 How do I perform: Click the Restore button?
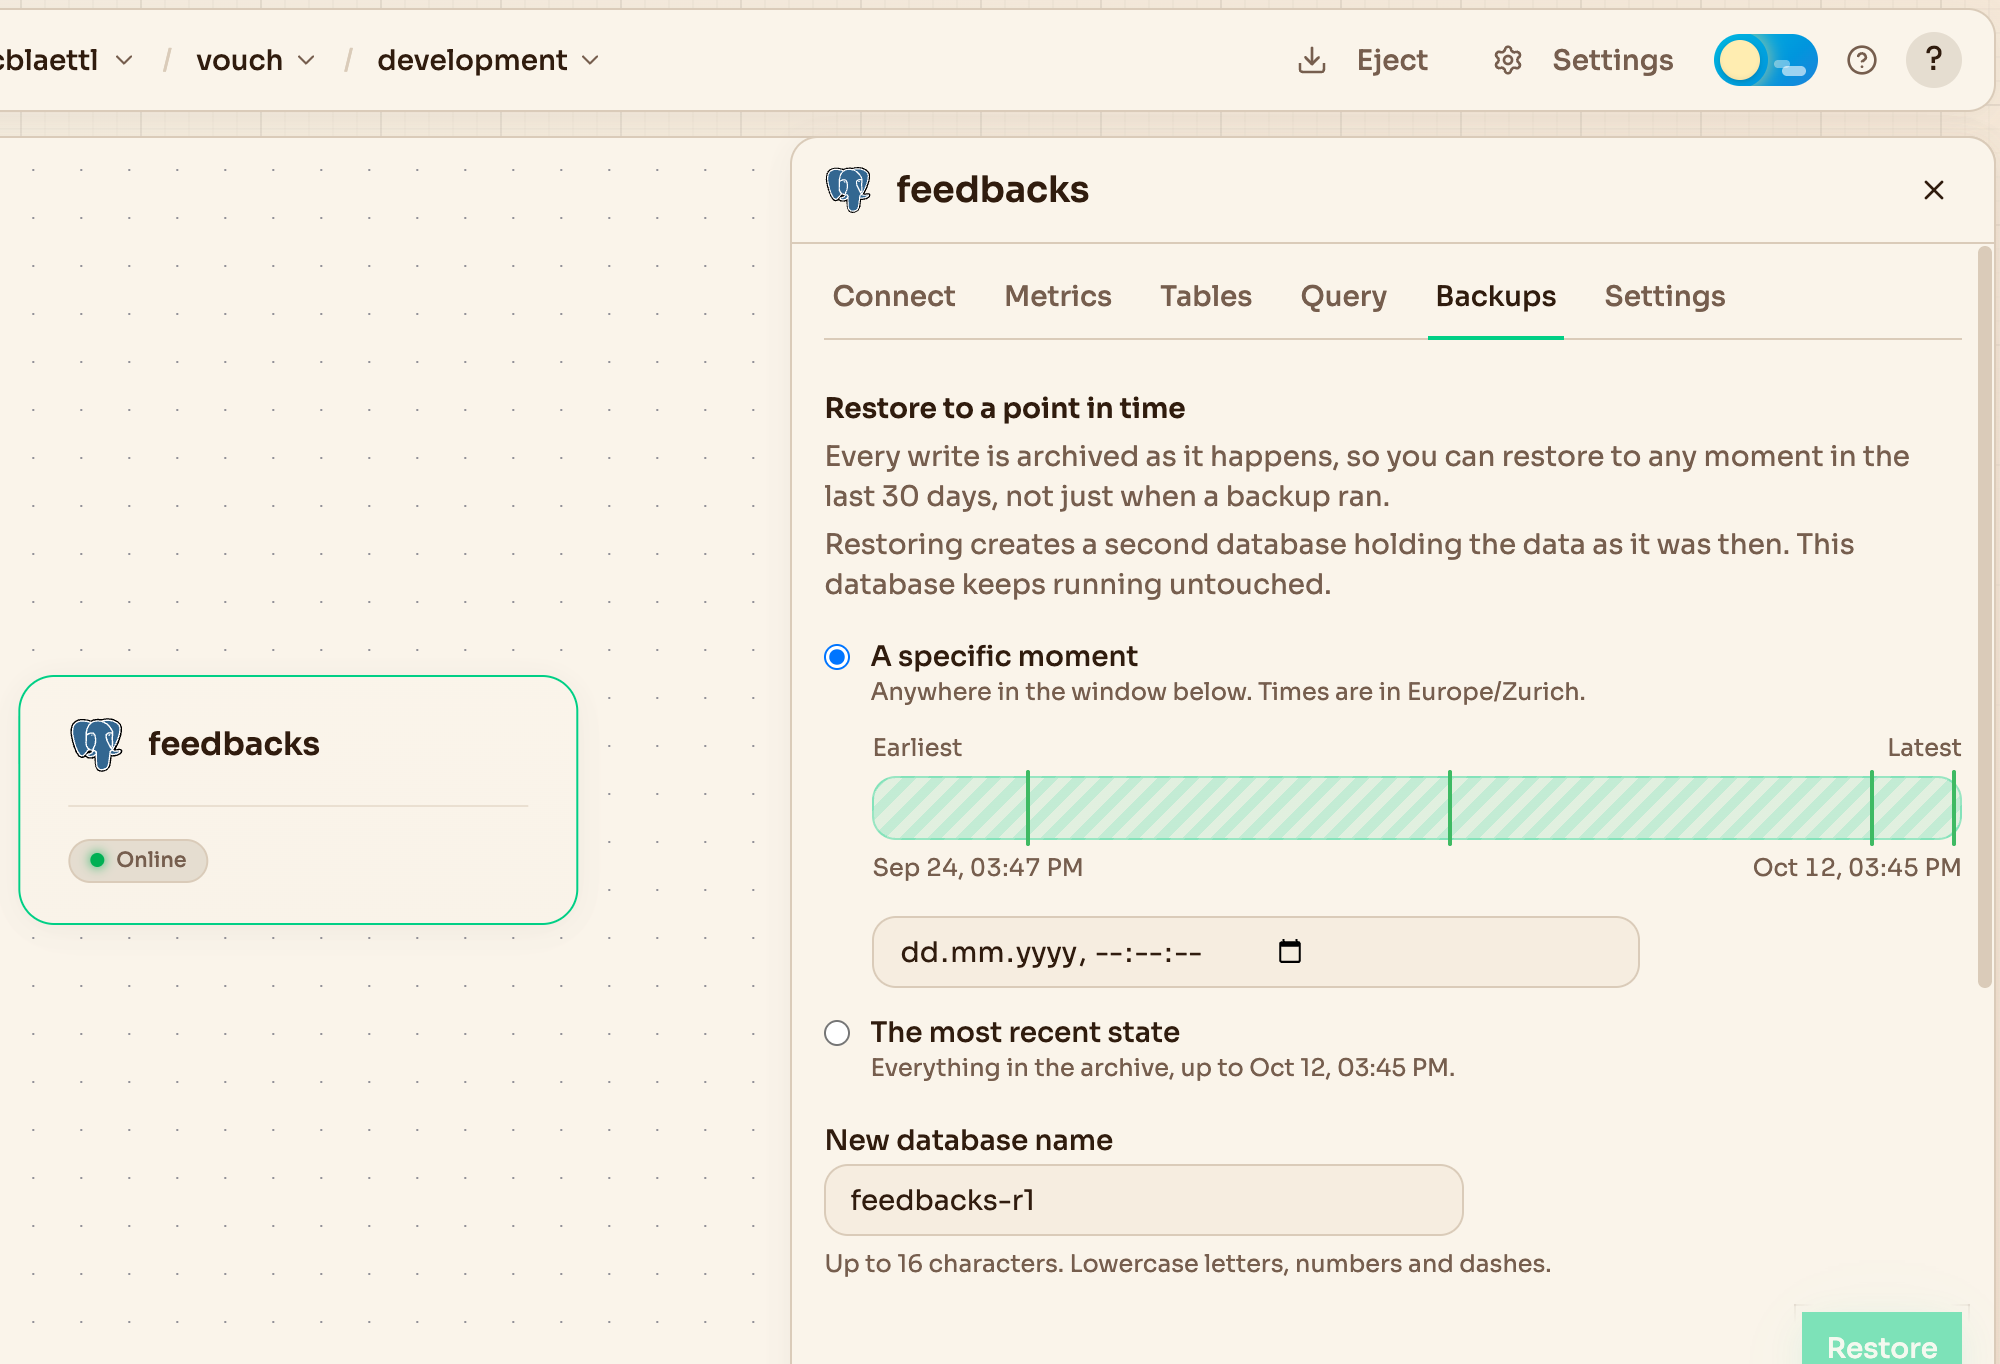point(1881,1338)
